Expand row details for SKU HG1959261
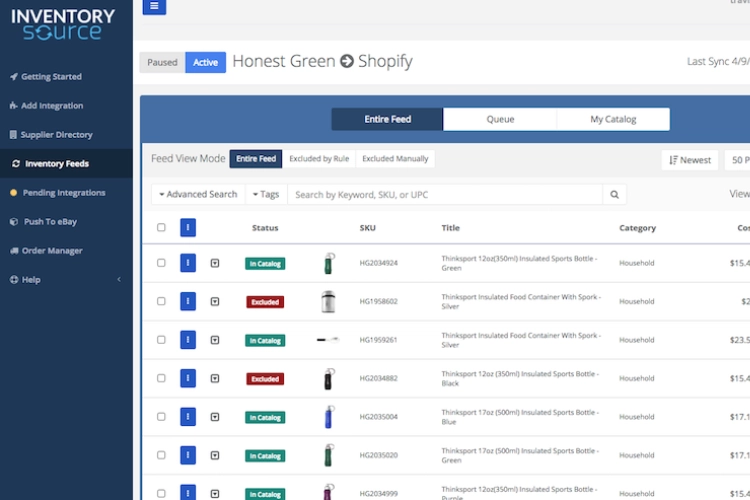Image resolution: width=750 pixels, height=500 pixels. (215, 340)
